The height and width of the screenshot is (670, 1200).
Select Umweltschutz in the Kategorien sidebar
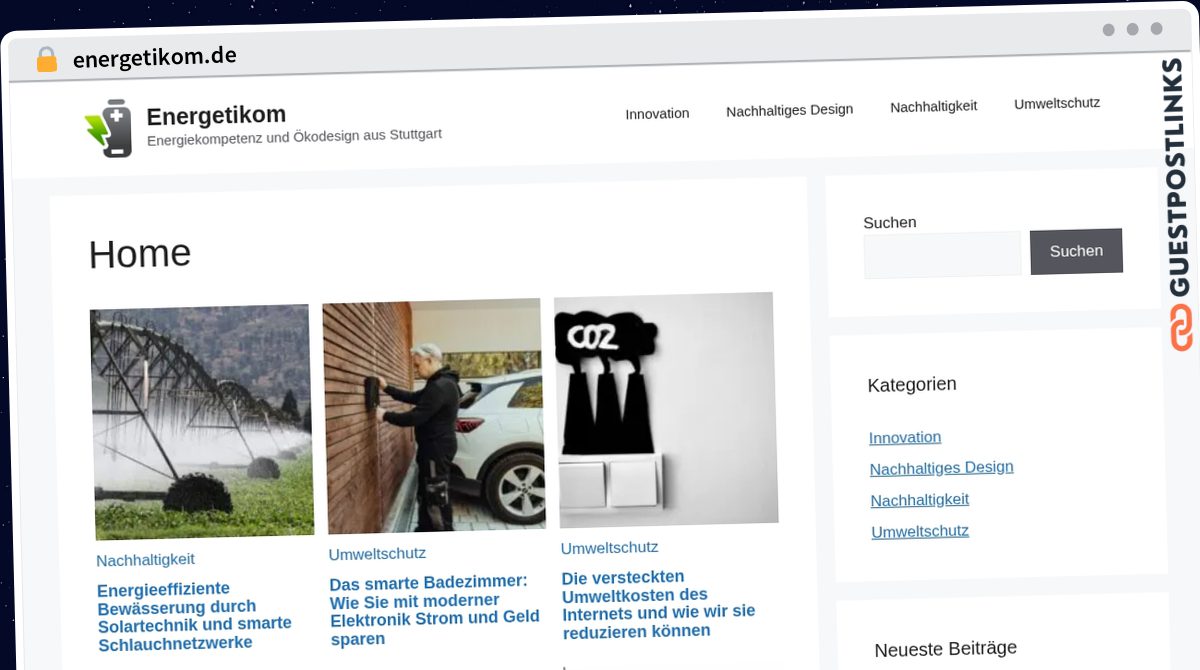920,531
